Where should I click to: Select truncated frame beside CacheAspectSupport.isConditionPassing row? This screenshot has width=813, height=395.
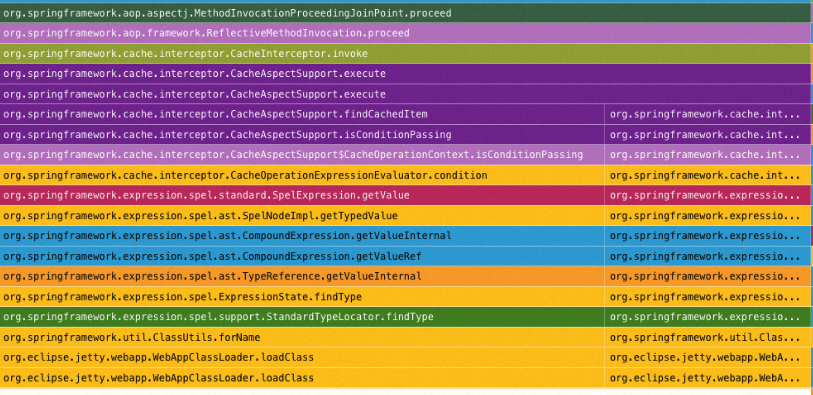pos(708,135)
